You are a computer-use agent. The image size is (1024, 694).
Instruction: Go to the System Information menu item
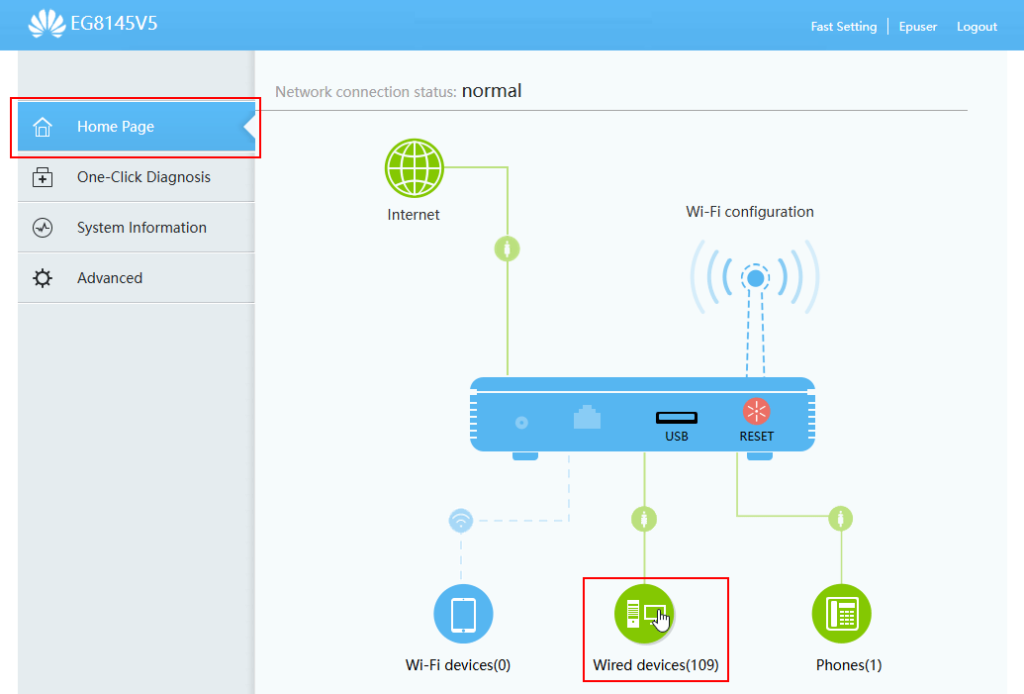coord(141,228)
